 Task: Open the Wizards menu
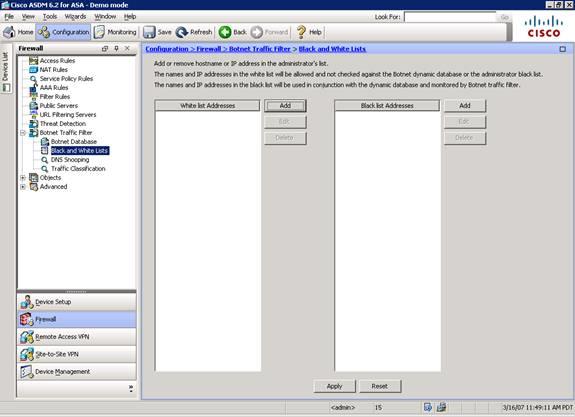point(75,17)
